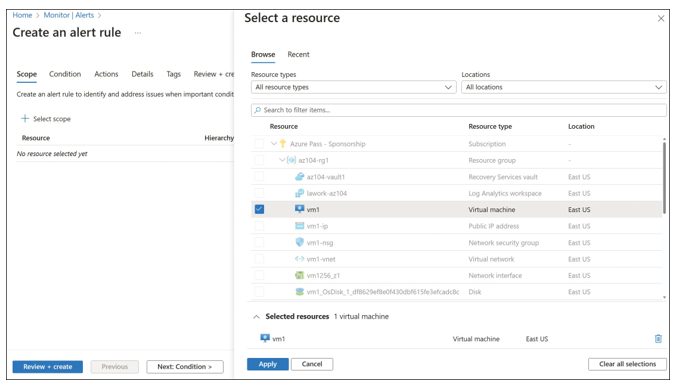Click the plus icon beside Select scope

coord(25,118)
